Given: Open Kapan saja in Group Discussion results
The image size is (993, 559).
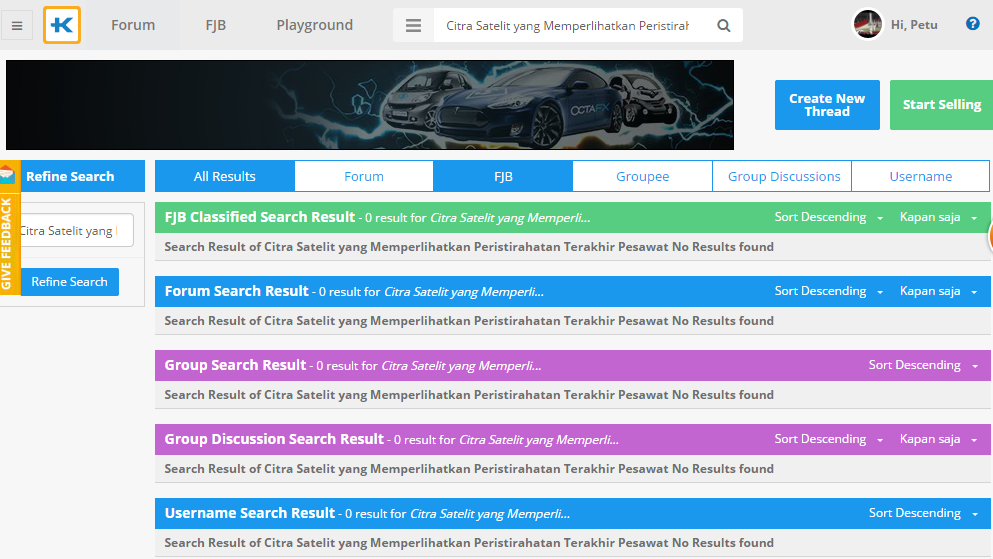Looking at the screenshot, I should tap(939, 439).
